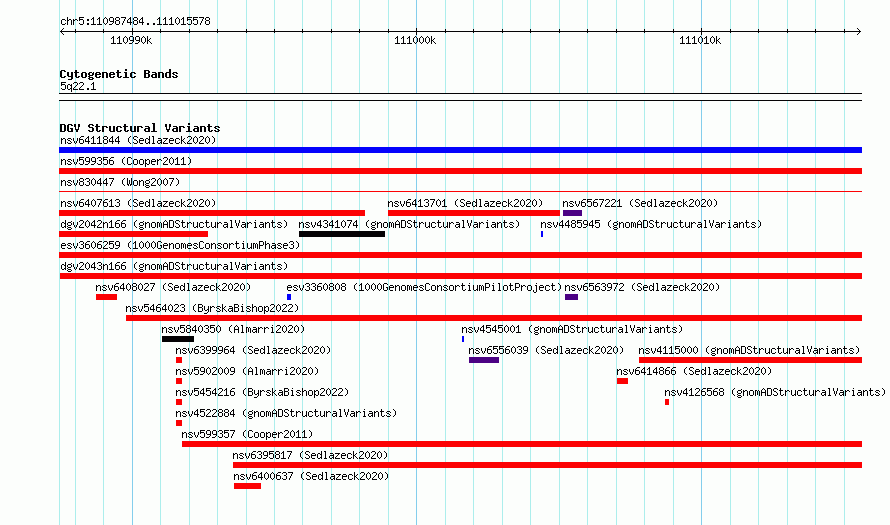Viewport: 890px width, 525px height.
Task: Click the 111000k ruler position label
Action: 415,40
